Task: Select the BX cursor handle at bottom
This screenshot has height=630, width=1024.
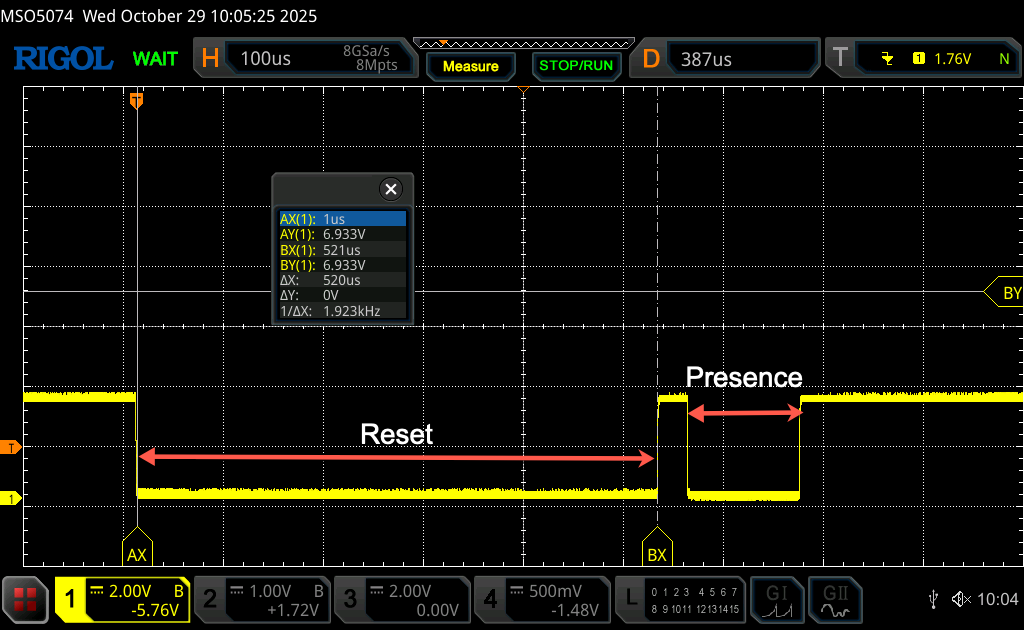Action: [657, 552]
